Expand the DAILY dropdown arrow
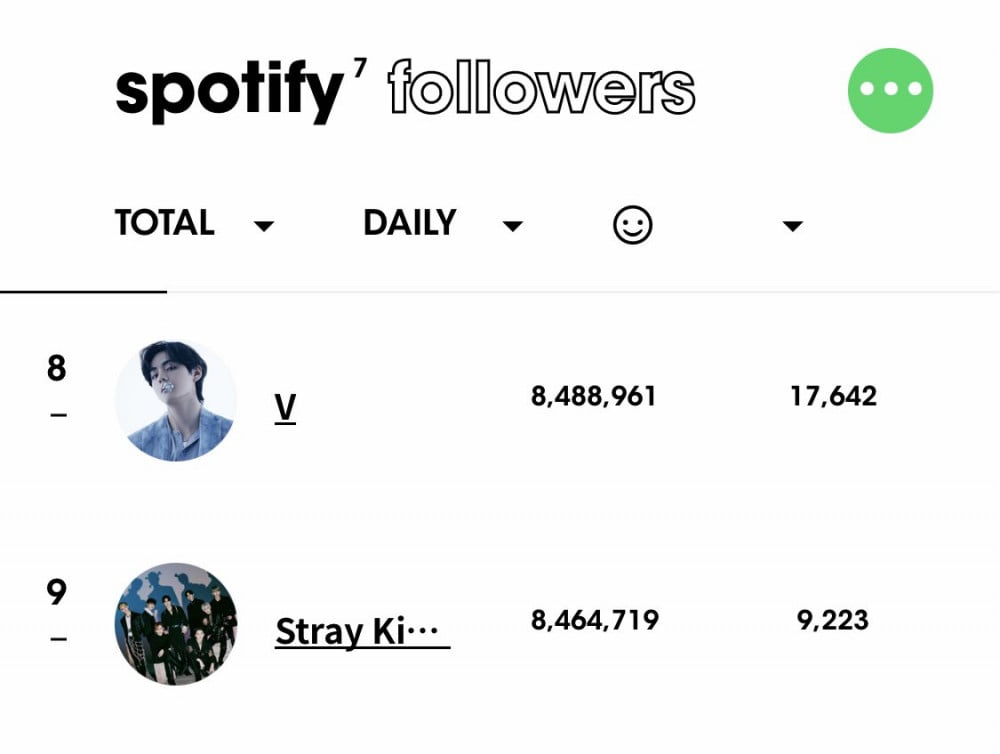Viewport: 1000px width, 754px height. [x=513, y=226]
